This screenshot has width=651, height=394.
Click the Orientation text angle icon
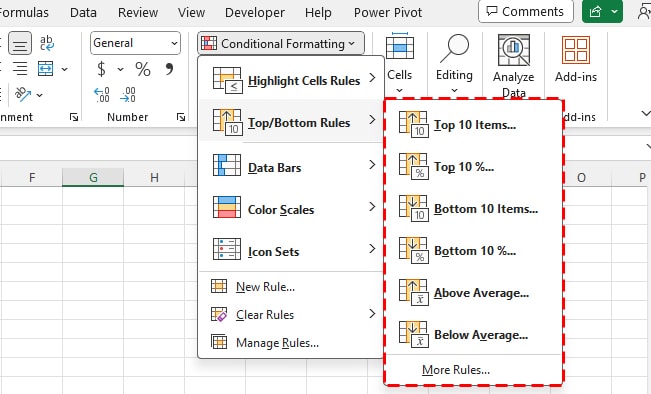[23, 94]
